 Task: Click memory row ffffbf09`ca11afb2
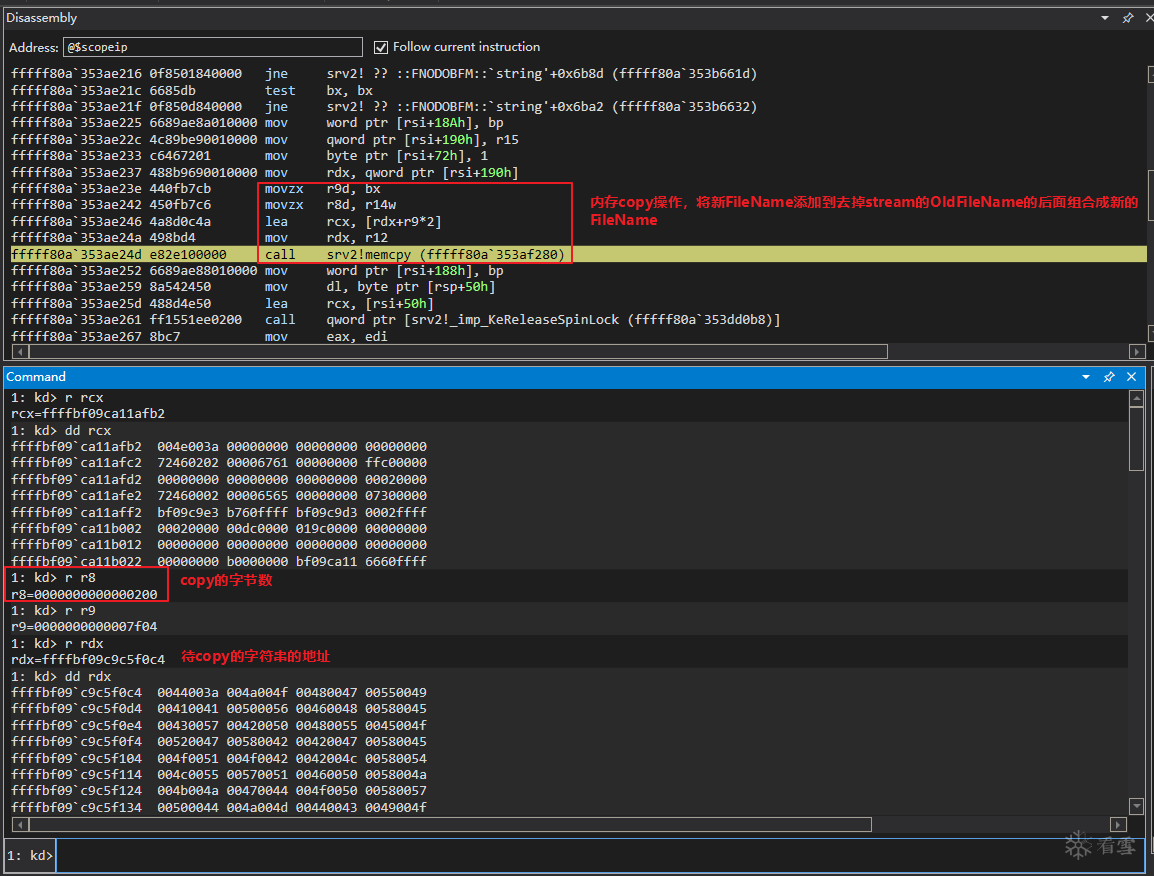[219, 447]
